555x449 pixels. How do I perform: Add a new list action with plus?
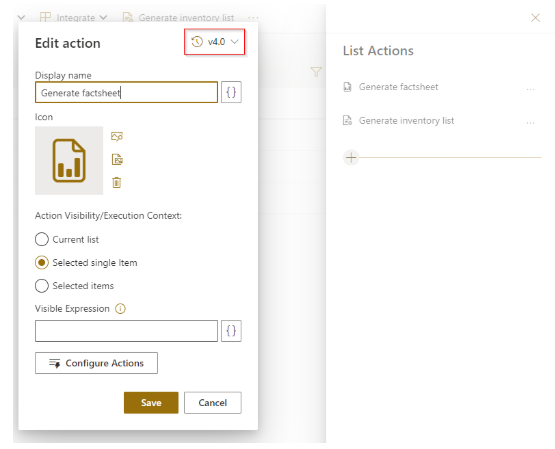(351, 157)
